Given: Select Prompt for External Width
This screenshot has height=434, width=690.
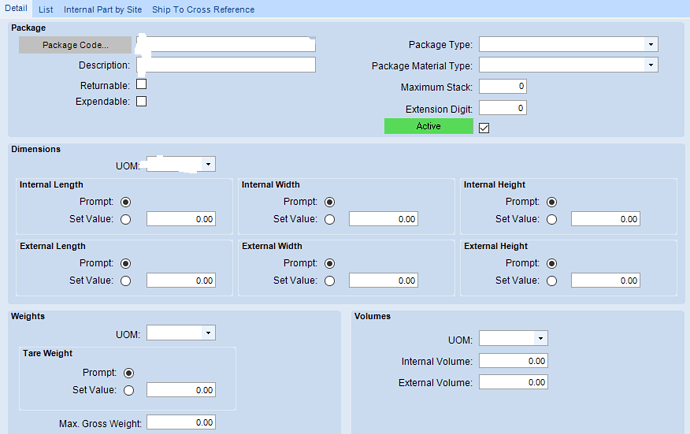Looking at the screenshot, I should [330, 264].
